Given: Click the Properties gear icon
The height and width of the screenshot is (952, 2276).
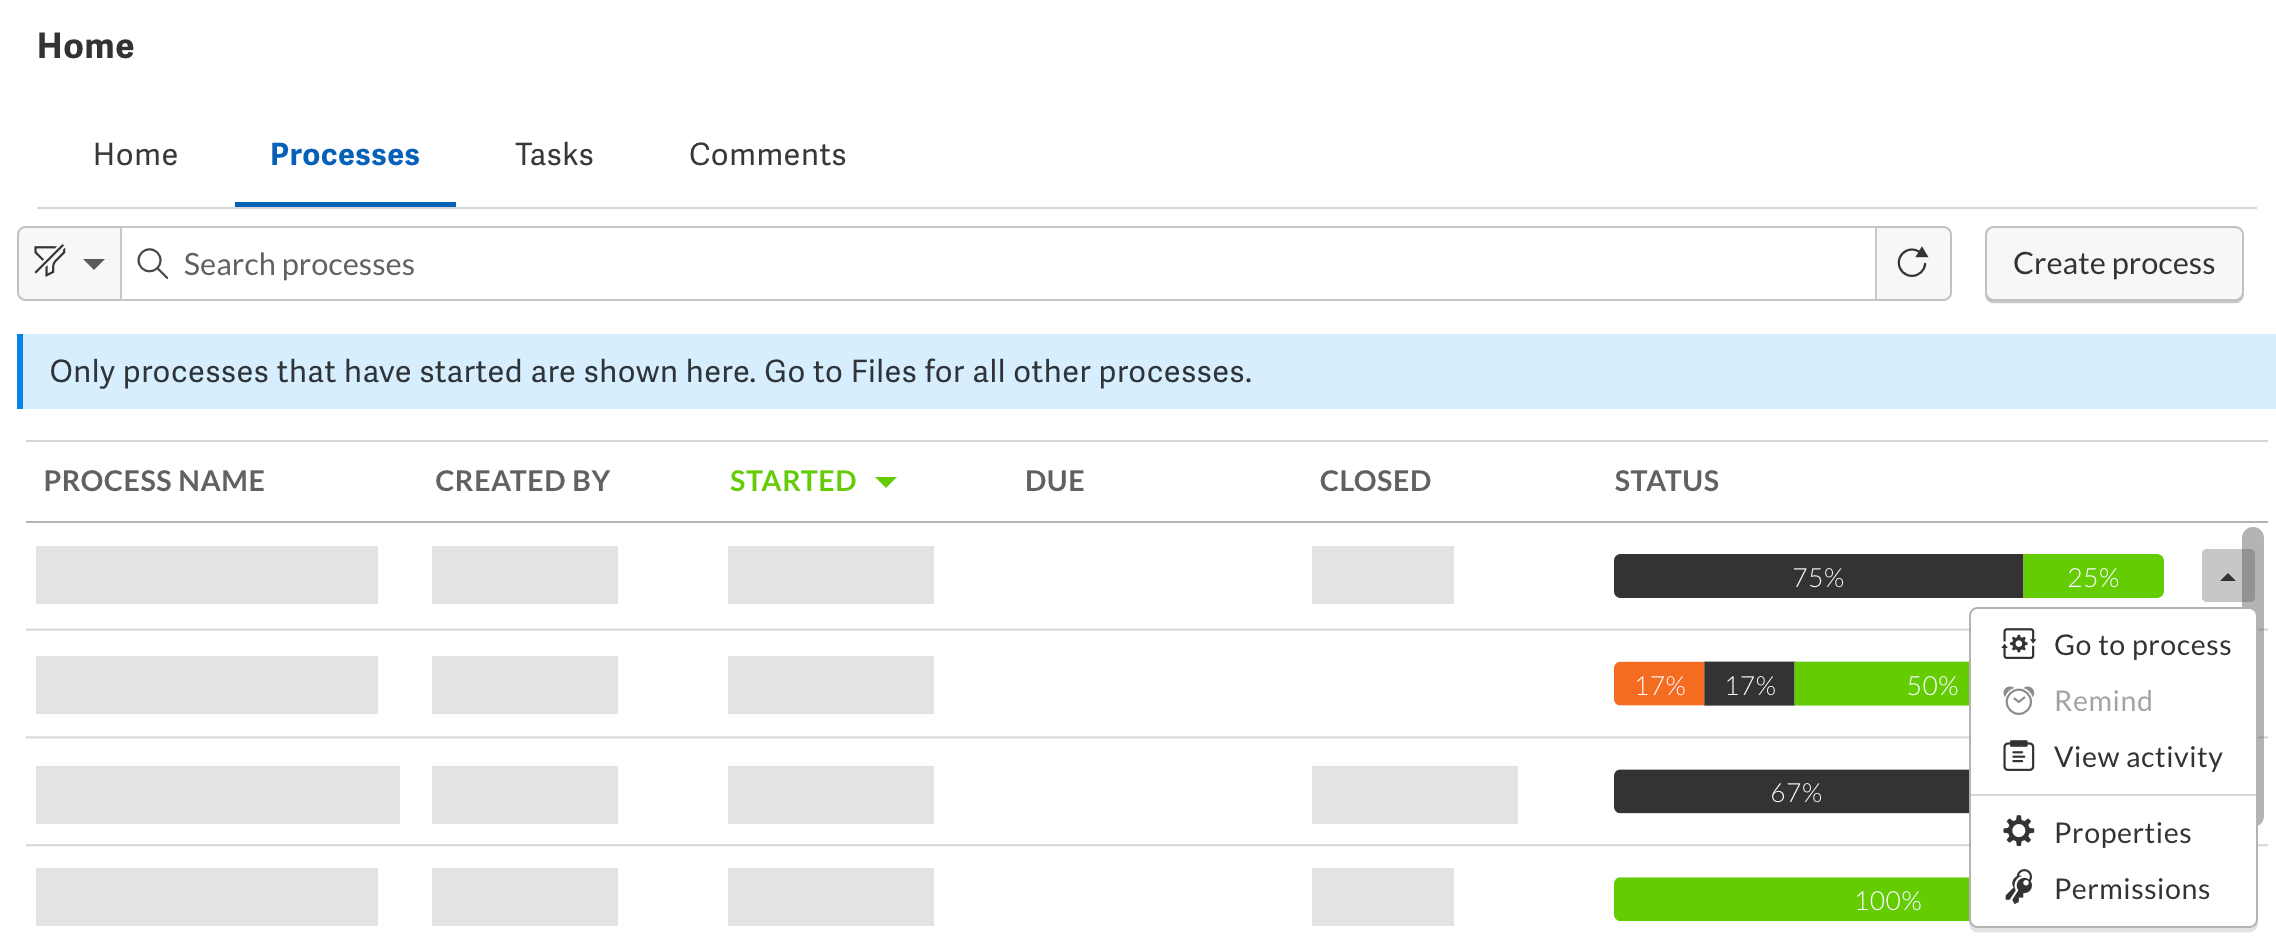Looking at the screenshot, I should pos(2018,832).
